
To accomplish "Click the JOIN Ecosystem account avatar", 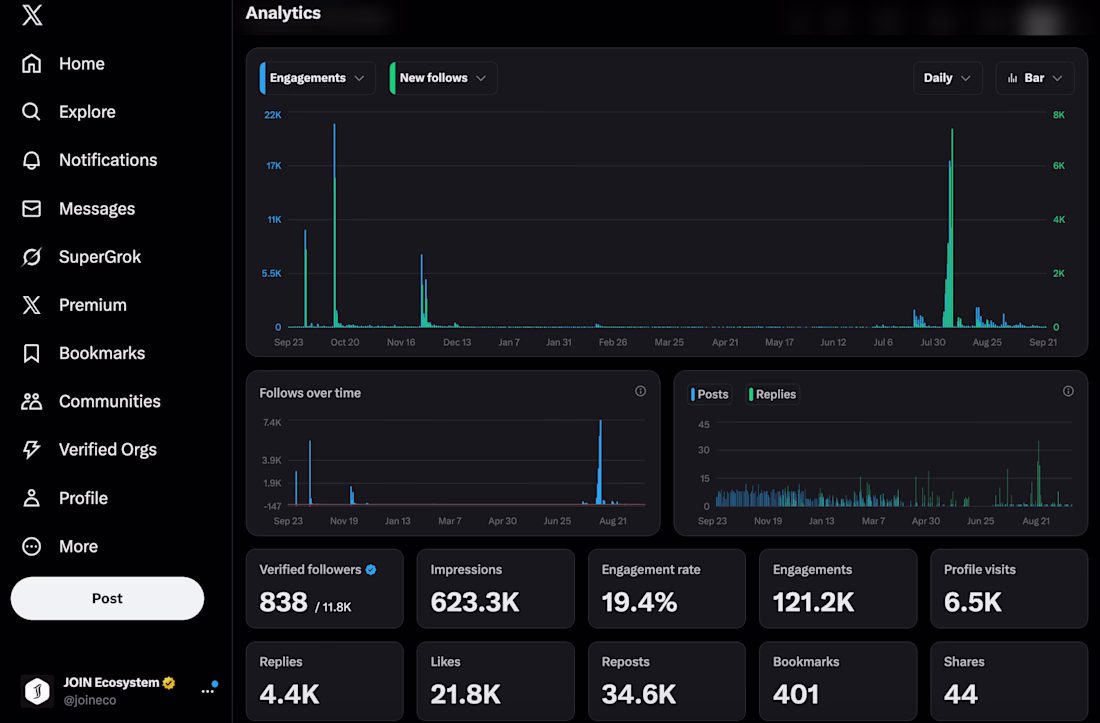I will 38,691.
